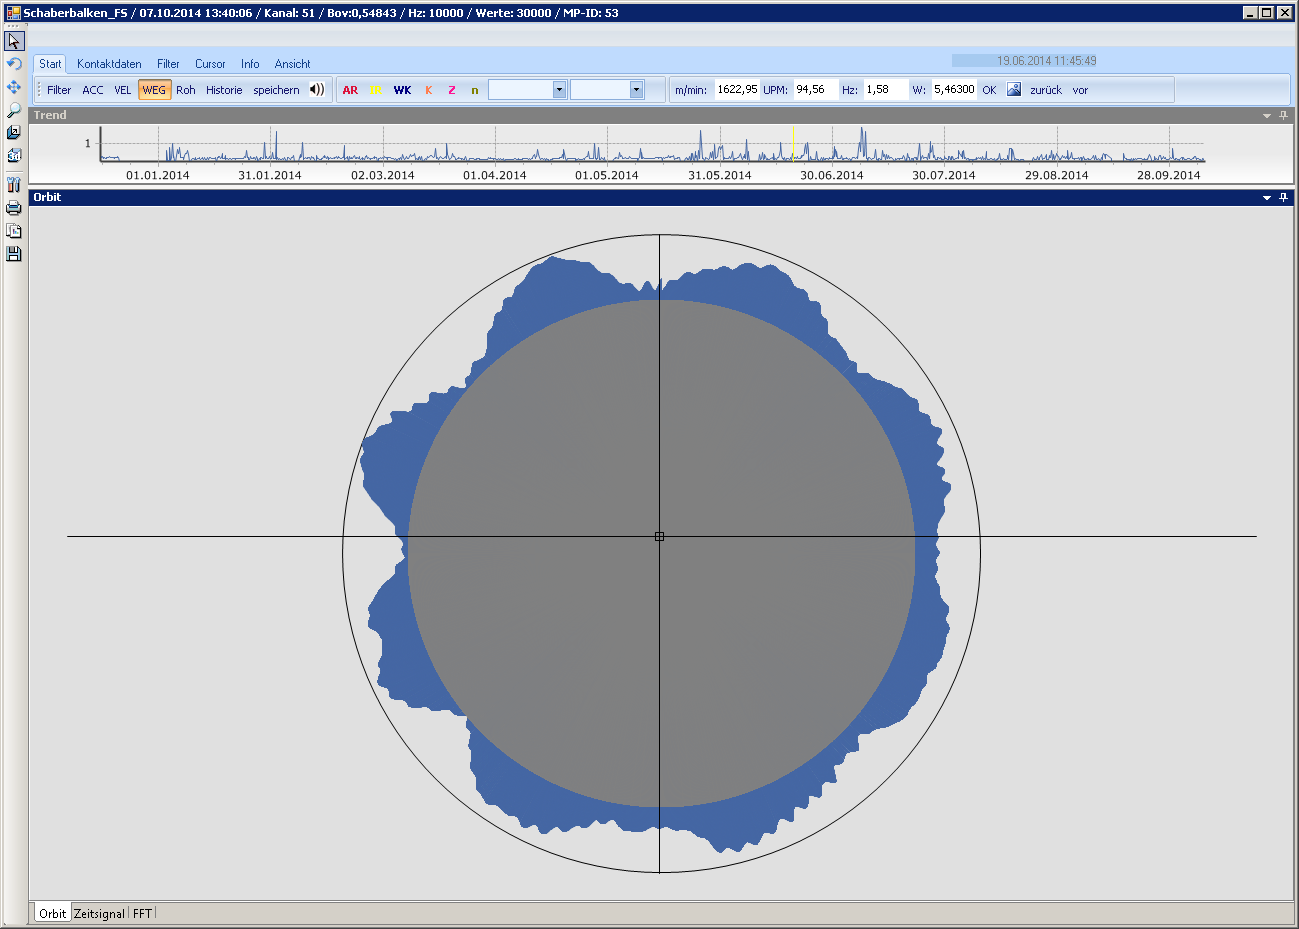Toggle the orange K marker

click(x=429, y=90)
